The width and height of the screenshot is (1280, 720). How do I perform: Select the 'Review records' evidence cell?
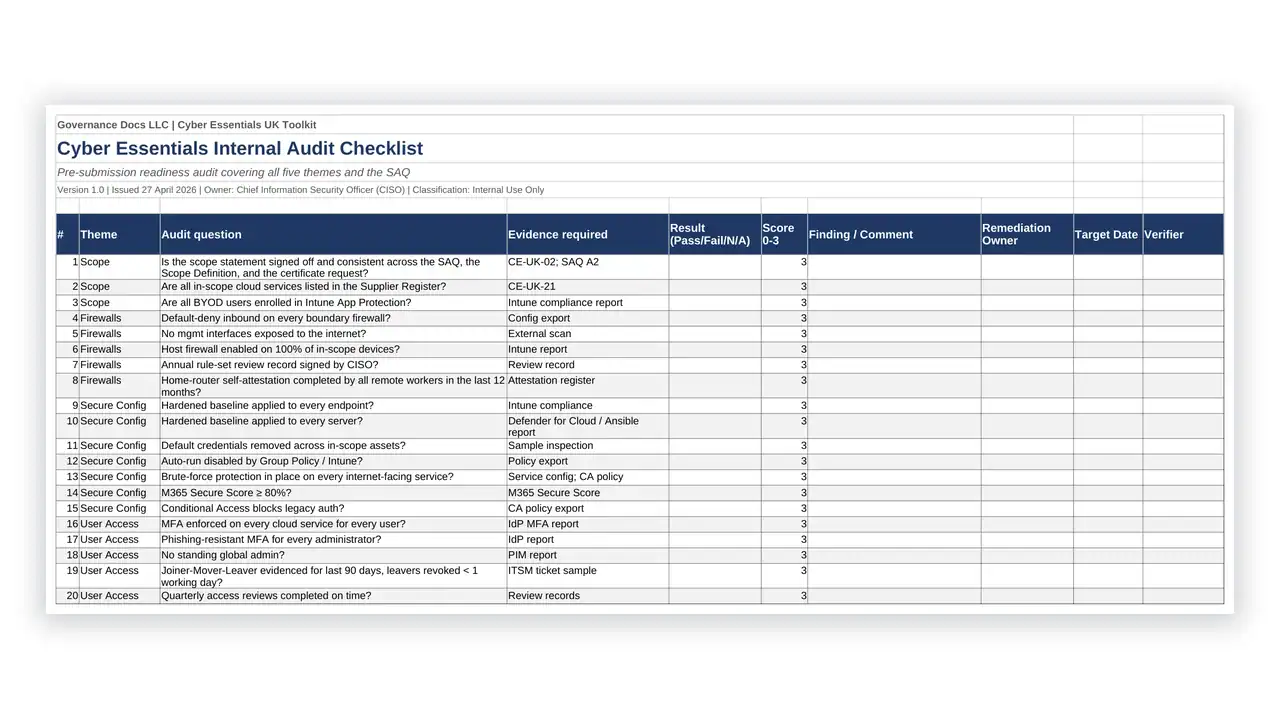pos(588,596)
